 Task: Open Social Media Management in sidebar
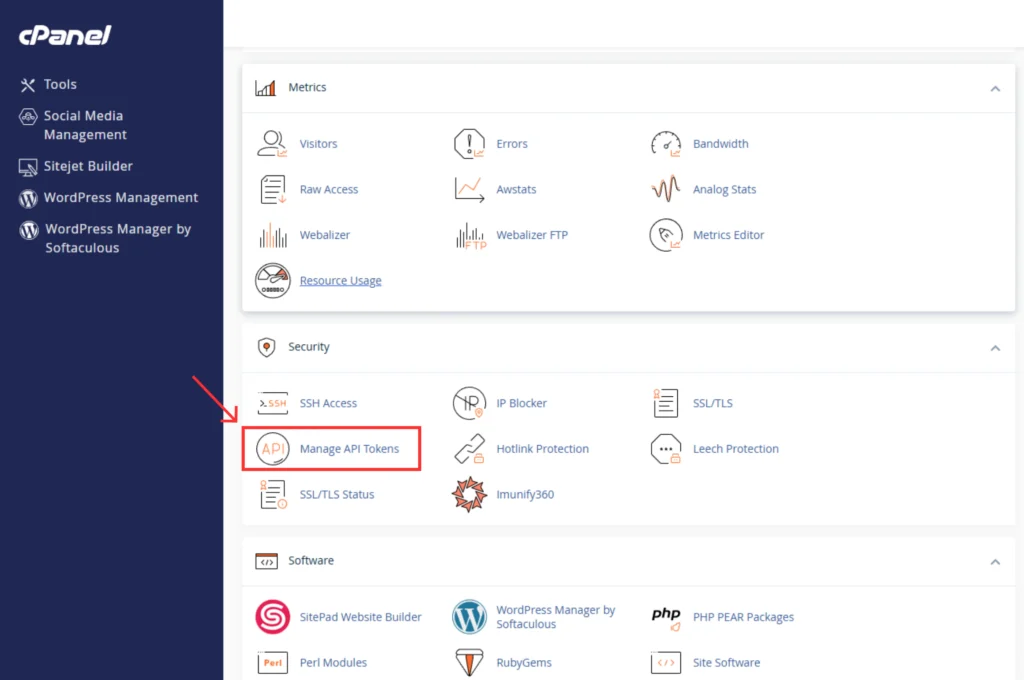coord(73,125)
